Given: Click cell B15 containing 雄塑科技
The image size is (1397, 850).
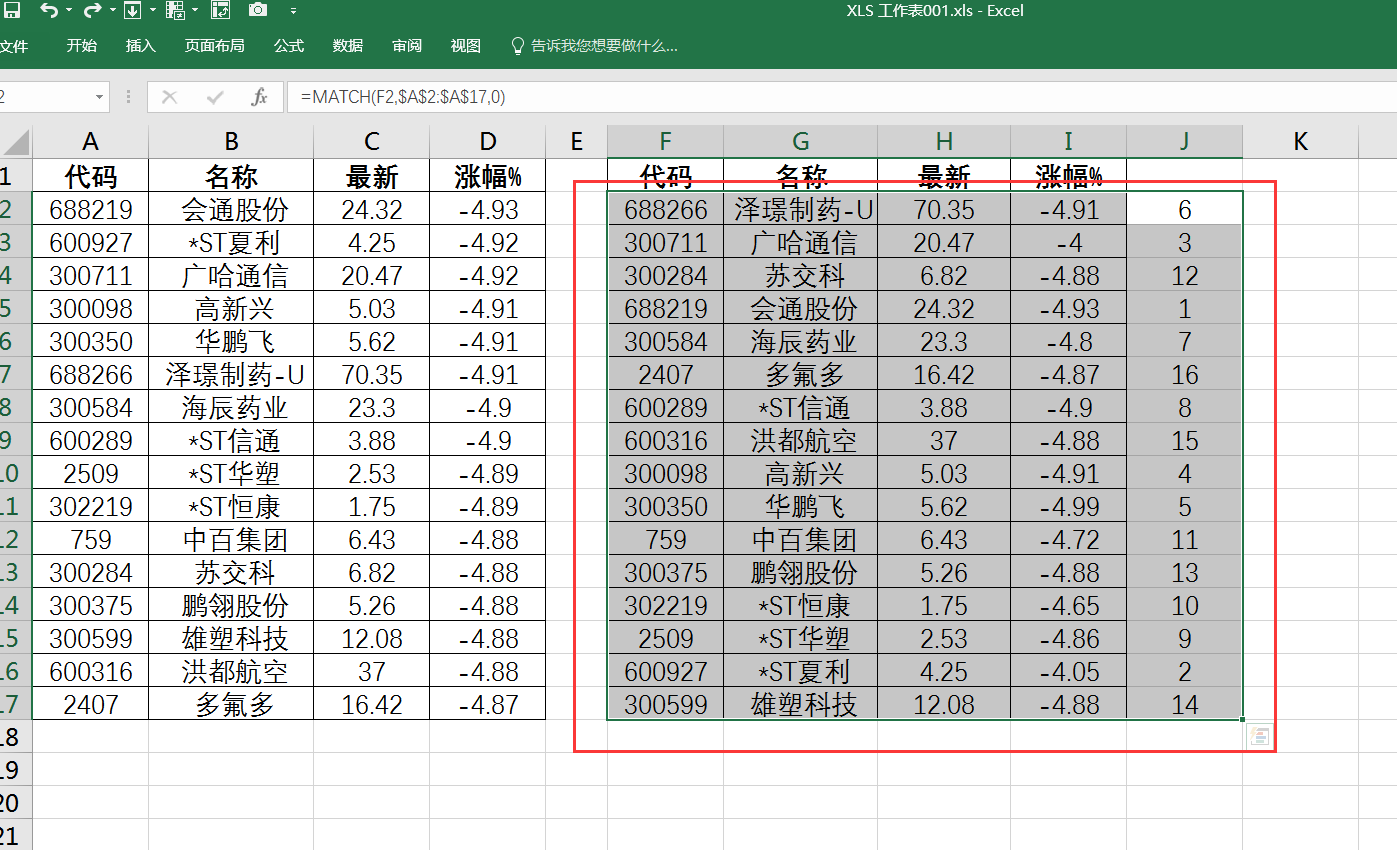Looking at the screenshot, I should (x=231, y=638).
